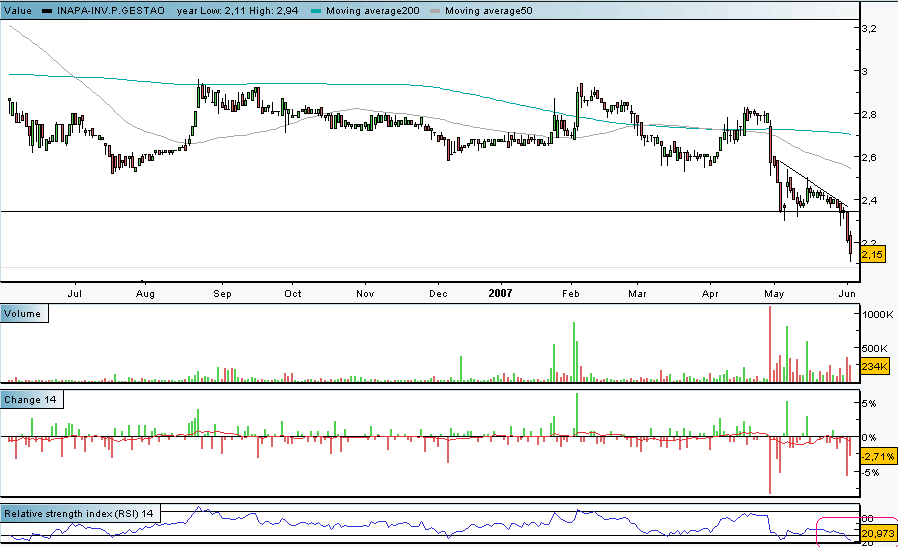Click the -5% change axis label
Image resolution: width=898 pixels, height=547 pixels.
[871, 472]
